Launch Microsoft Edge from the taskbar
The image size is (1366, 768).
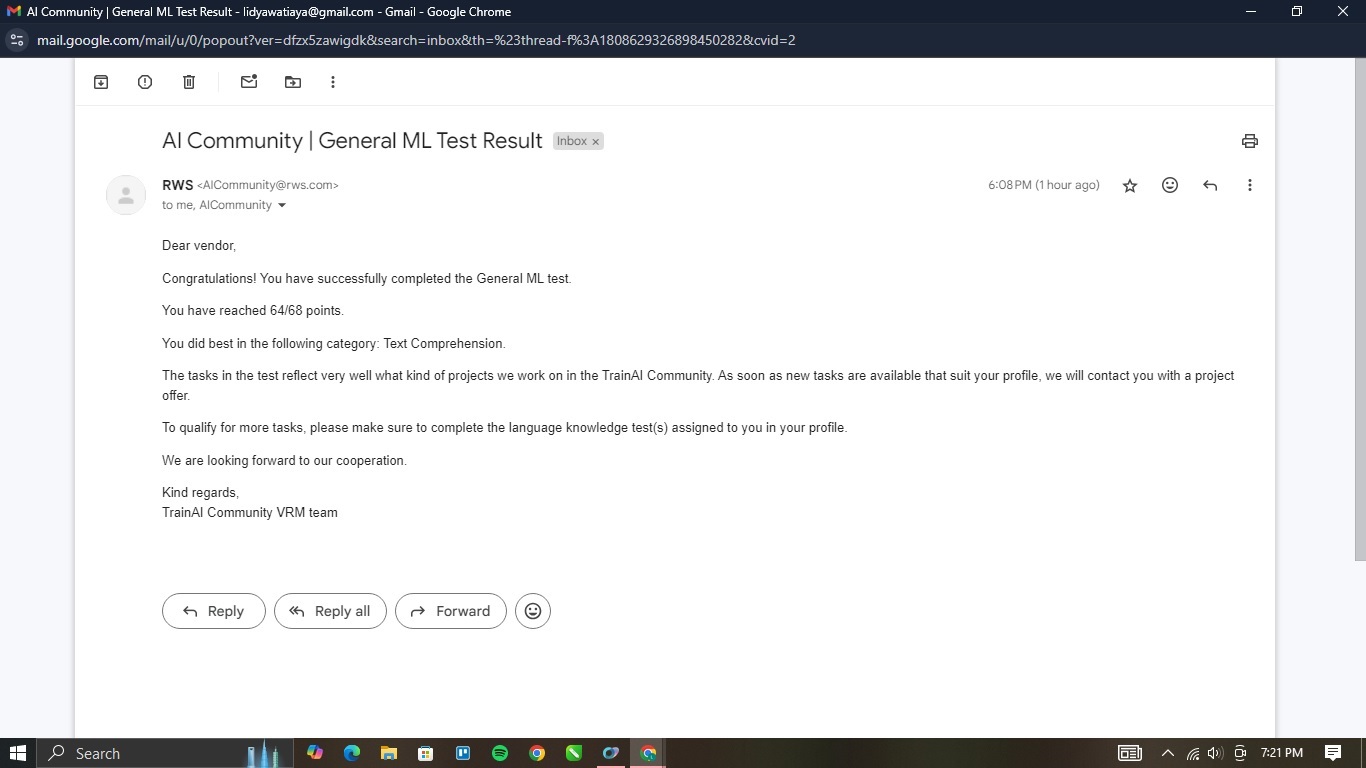coord(352,753)
